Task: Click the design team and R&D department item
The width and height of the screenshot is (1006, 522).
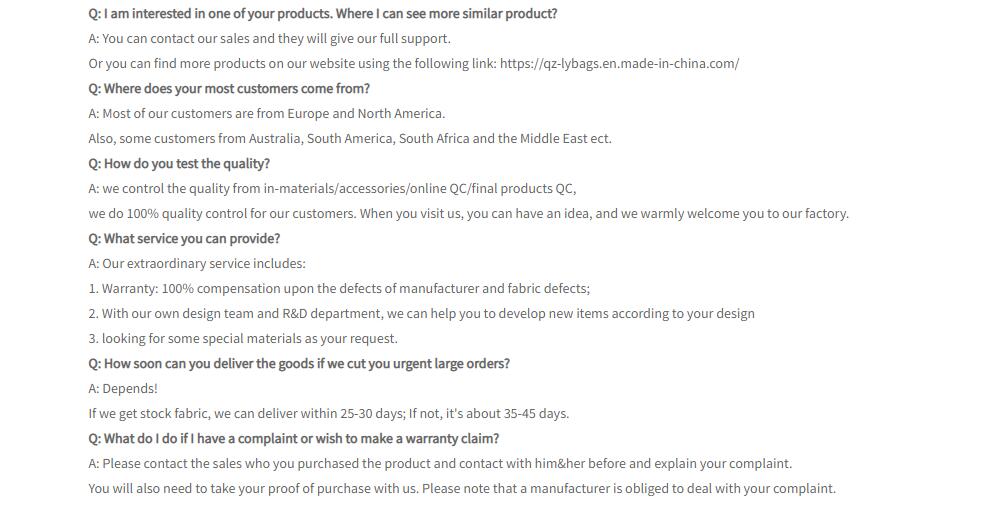Action: click(422, 314)
